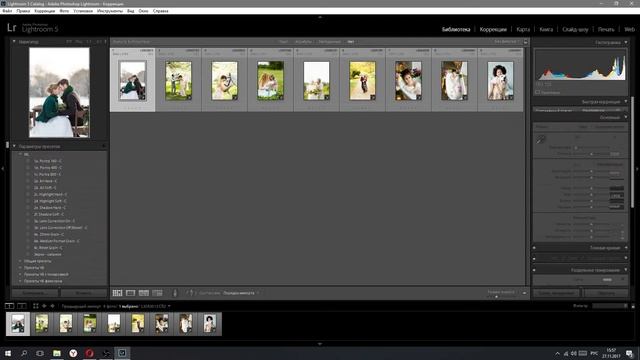Collapse the Histogram panel
This screenshot has height=360, width=640.
tap(626, 42)
